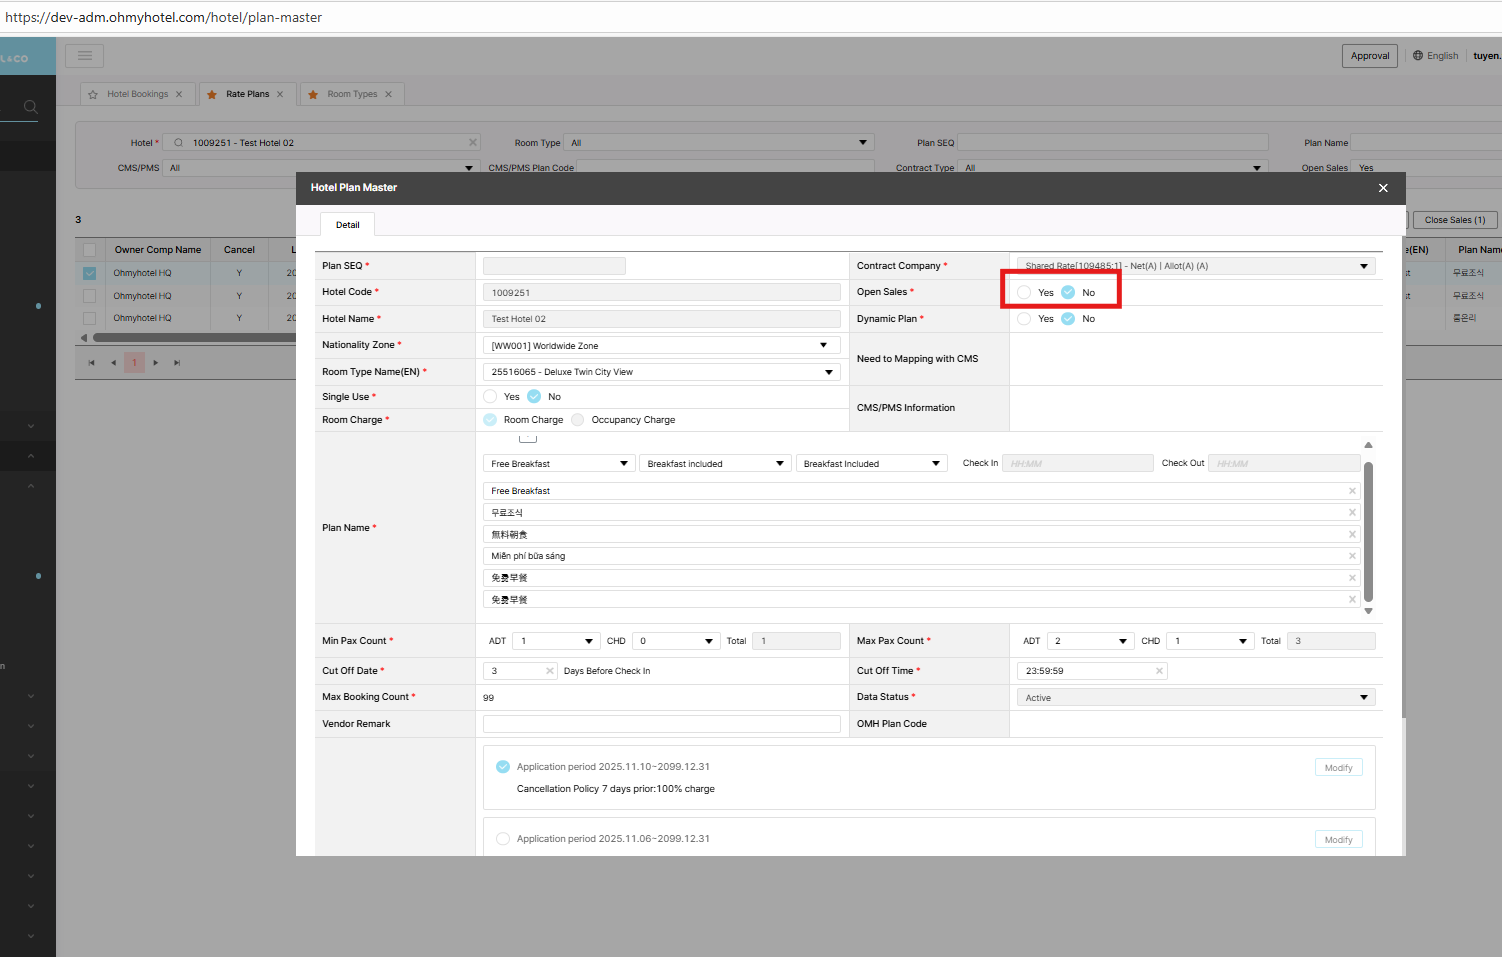Image resolution: width=1502 pixels, height=957 pixels.
Task: Click the hamburger menu icon
Action: click(x=85, y=56)
